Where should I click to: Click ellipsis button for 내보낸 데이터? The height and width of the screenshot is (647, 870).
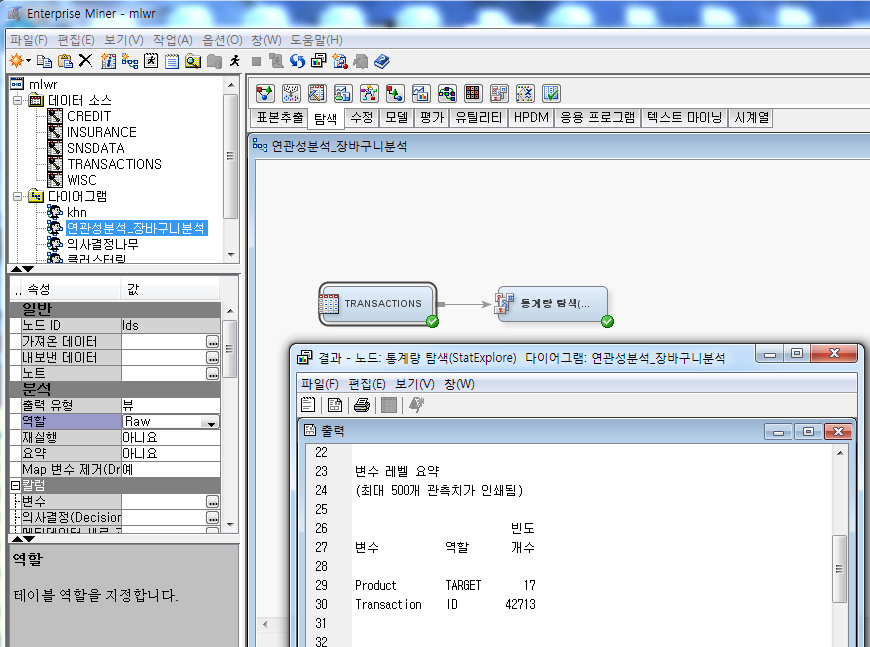pos(213,358)
